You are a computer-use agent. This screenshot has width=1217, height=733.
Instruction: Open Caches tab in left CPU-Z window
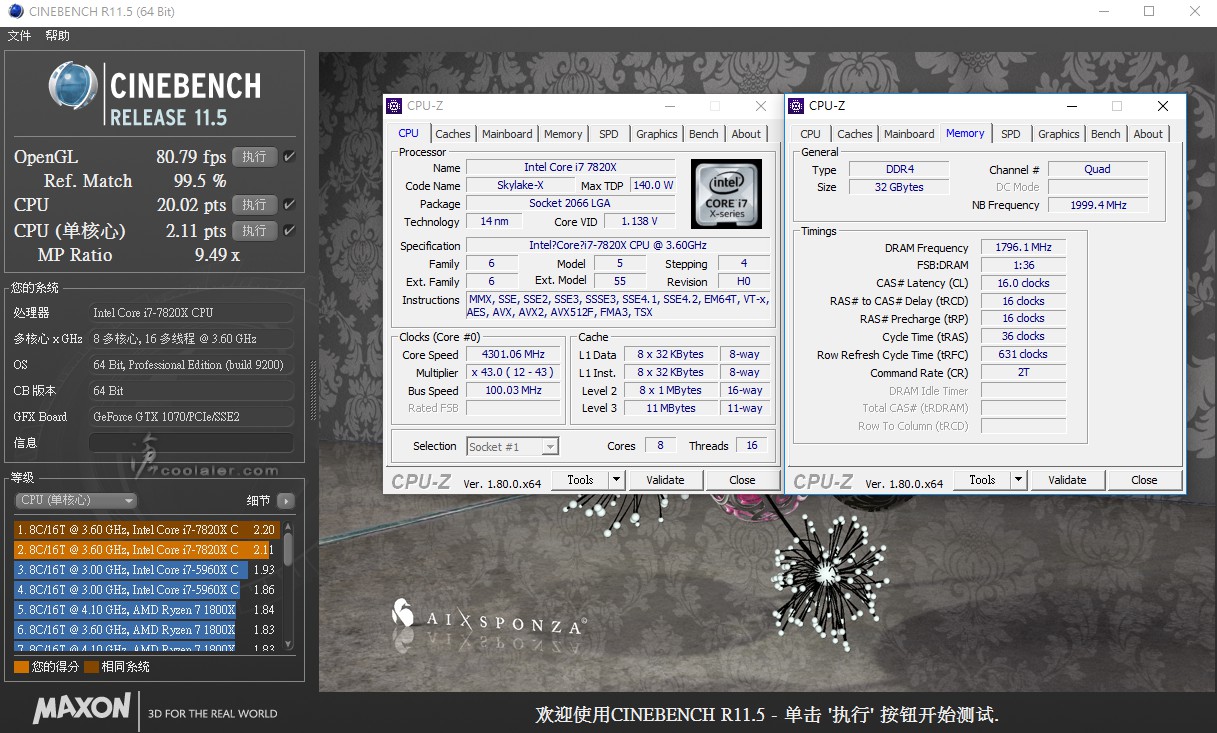453,134
